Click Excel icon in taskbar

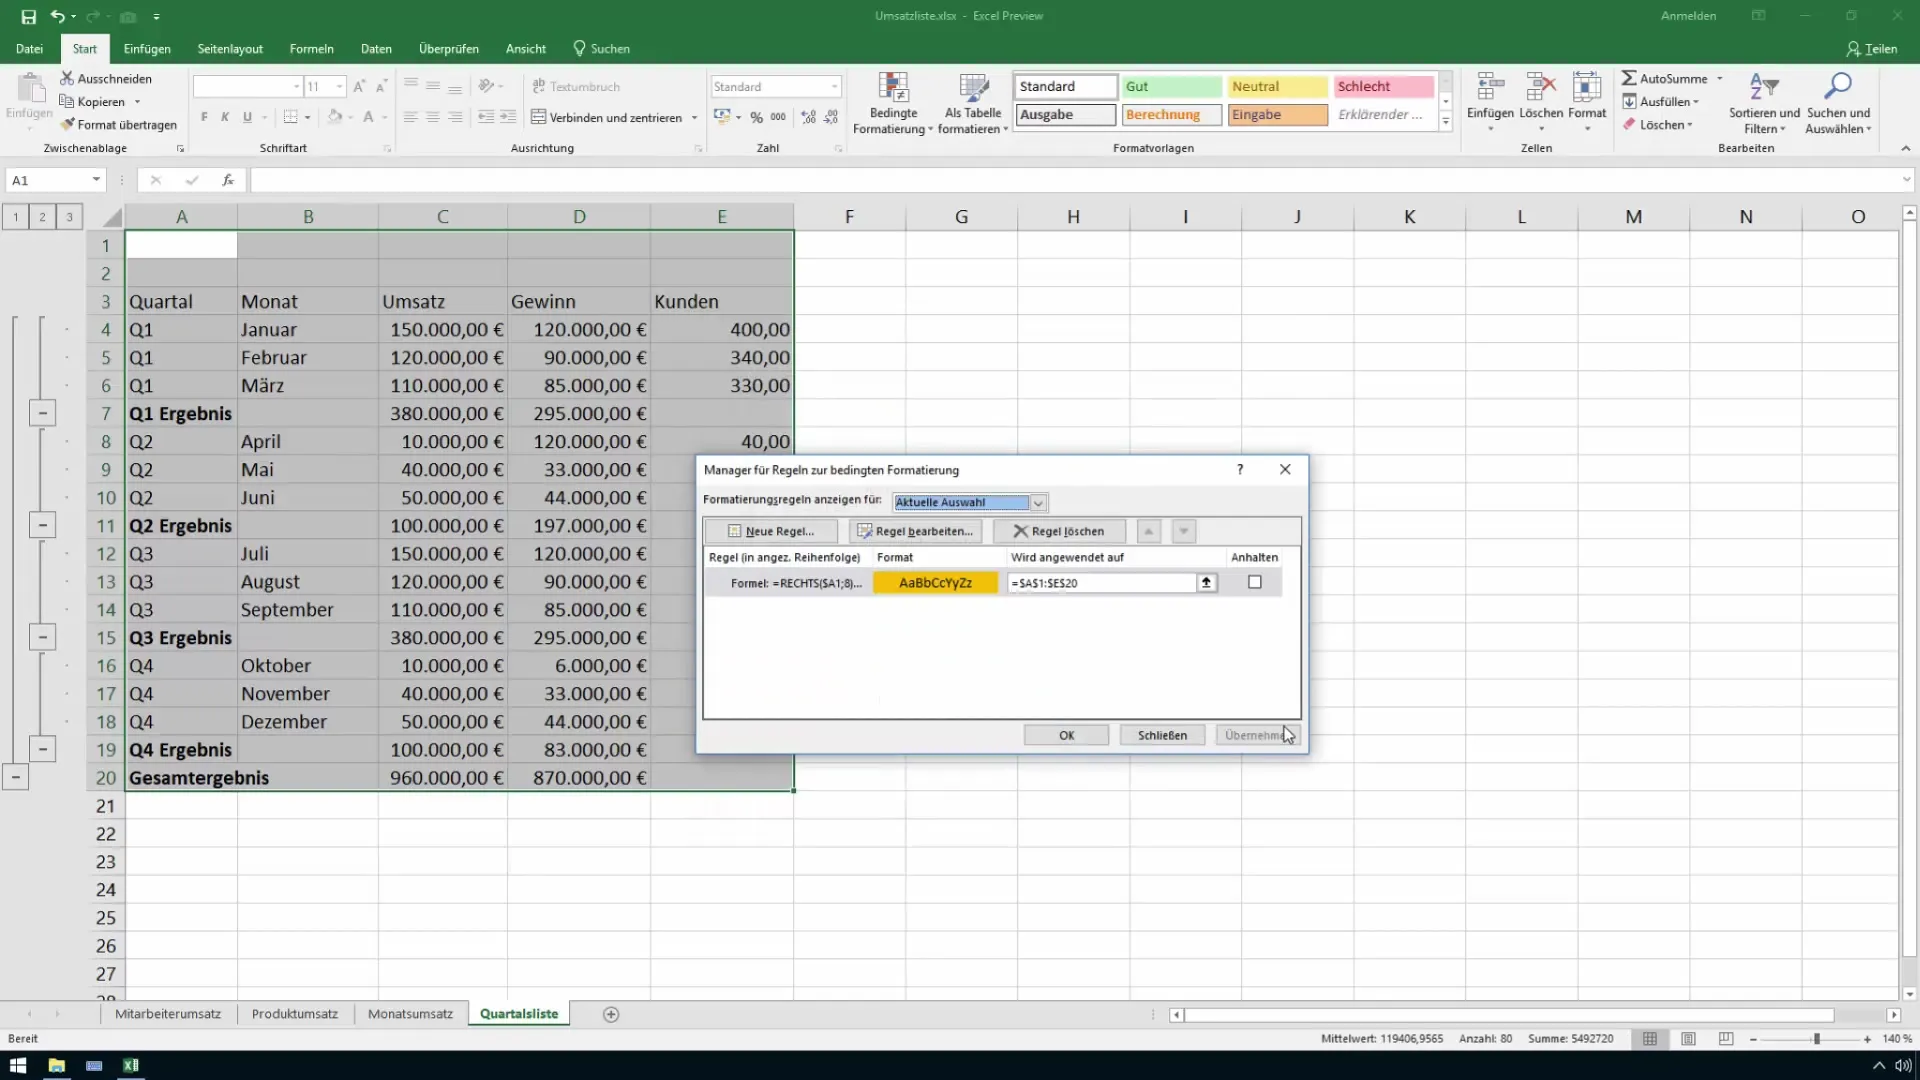coord(131,1065)
